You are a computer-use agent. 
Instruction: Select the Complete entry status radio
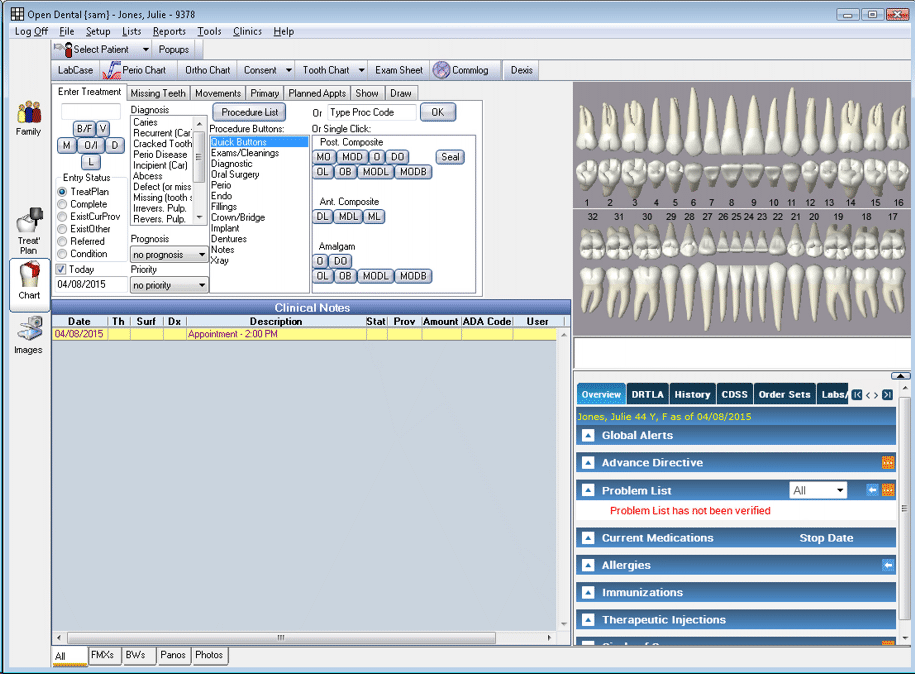(63, 204)
